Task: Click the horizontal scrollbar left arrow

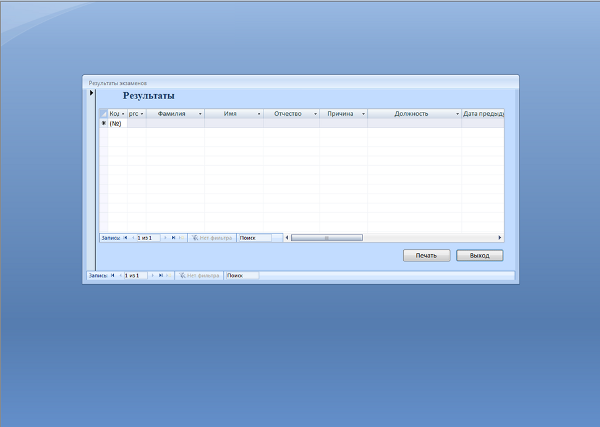Action: pyautogui.click(x=287, y=238)
